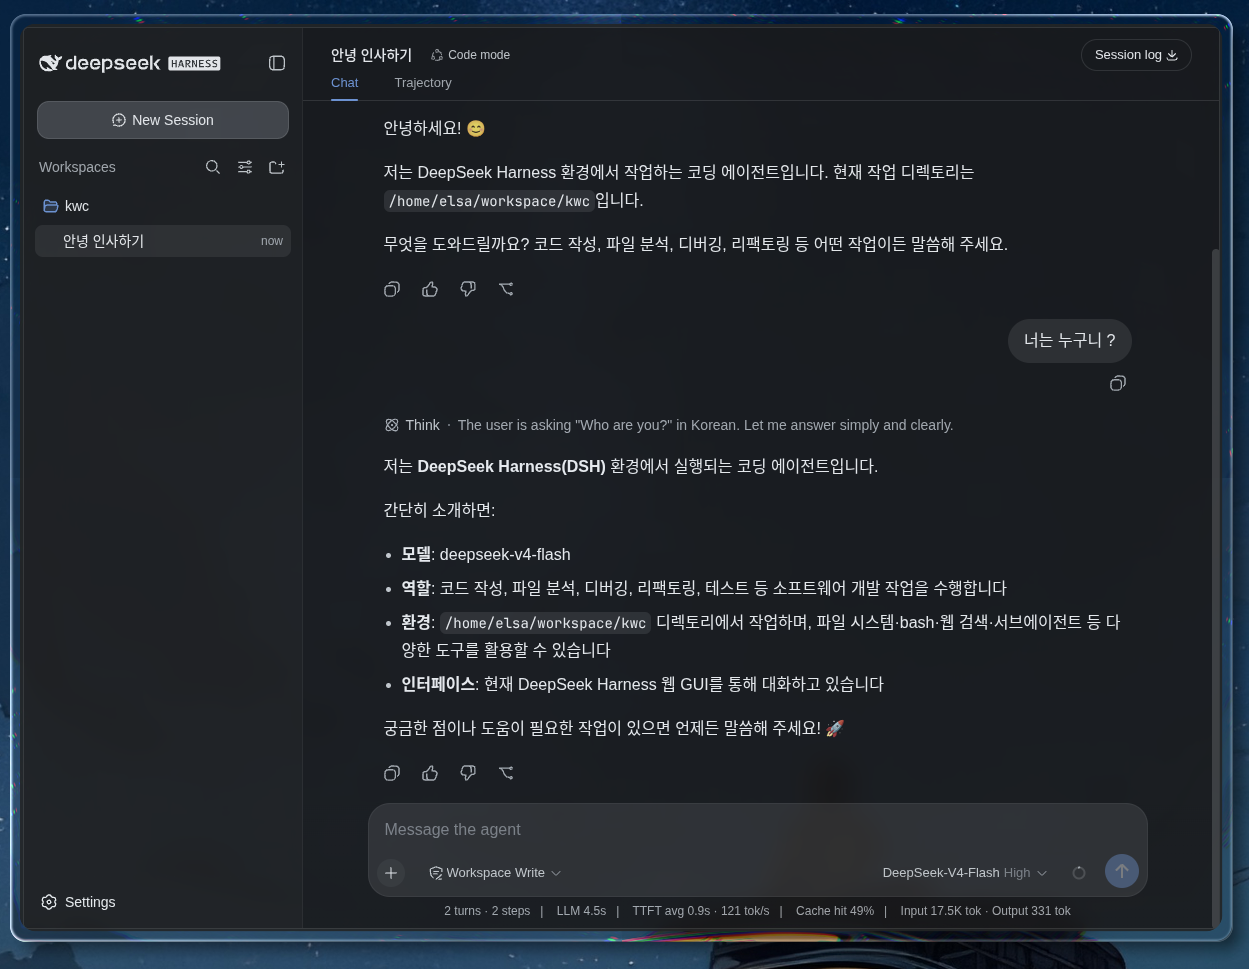Click the plus attachment button
The height and width of the screenshot is (969, 1249).
click(391, 873)
